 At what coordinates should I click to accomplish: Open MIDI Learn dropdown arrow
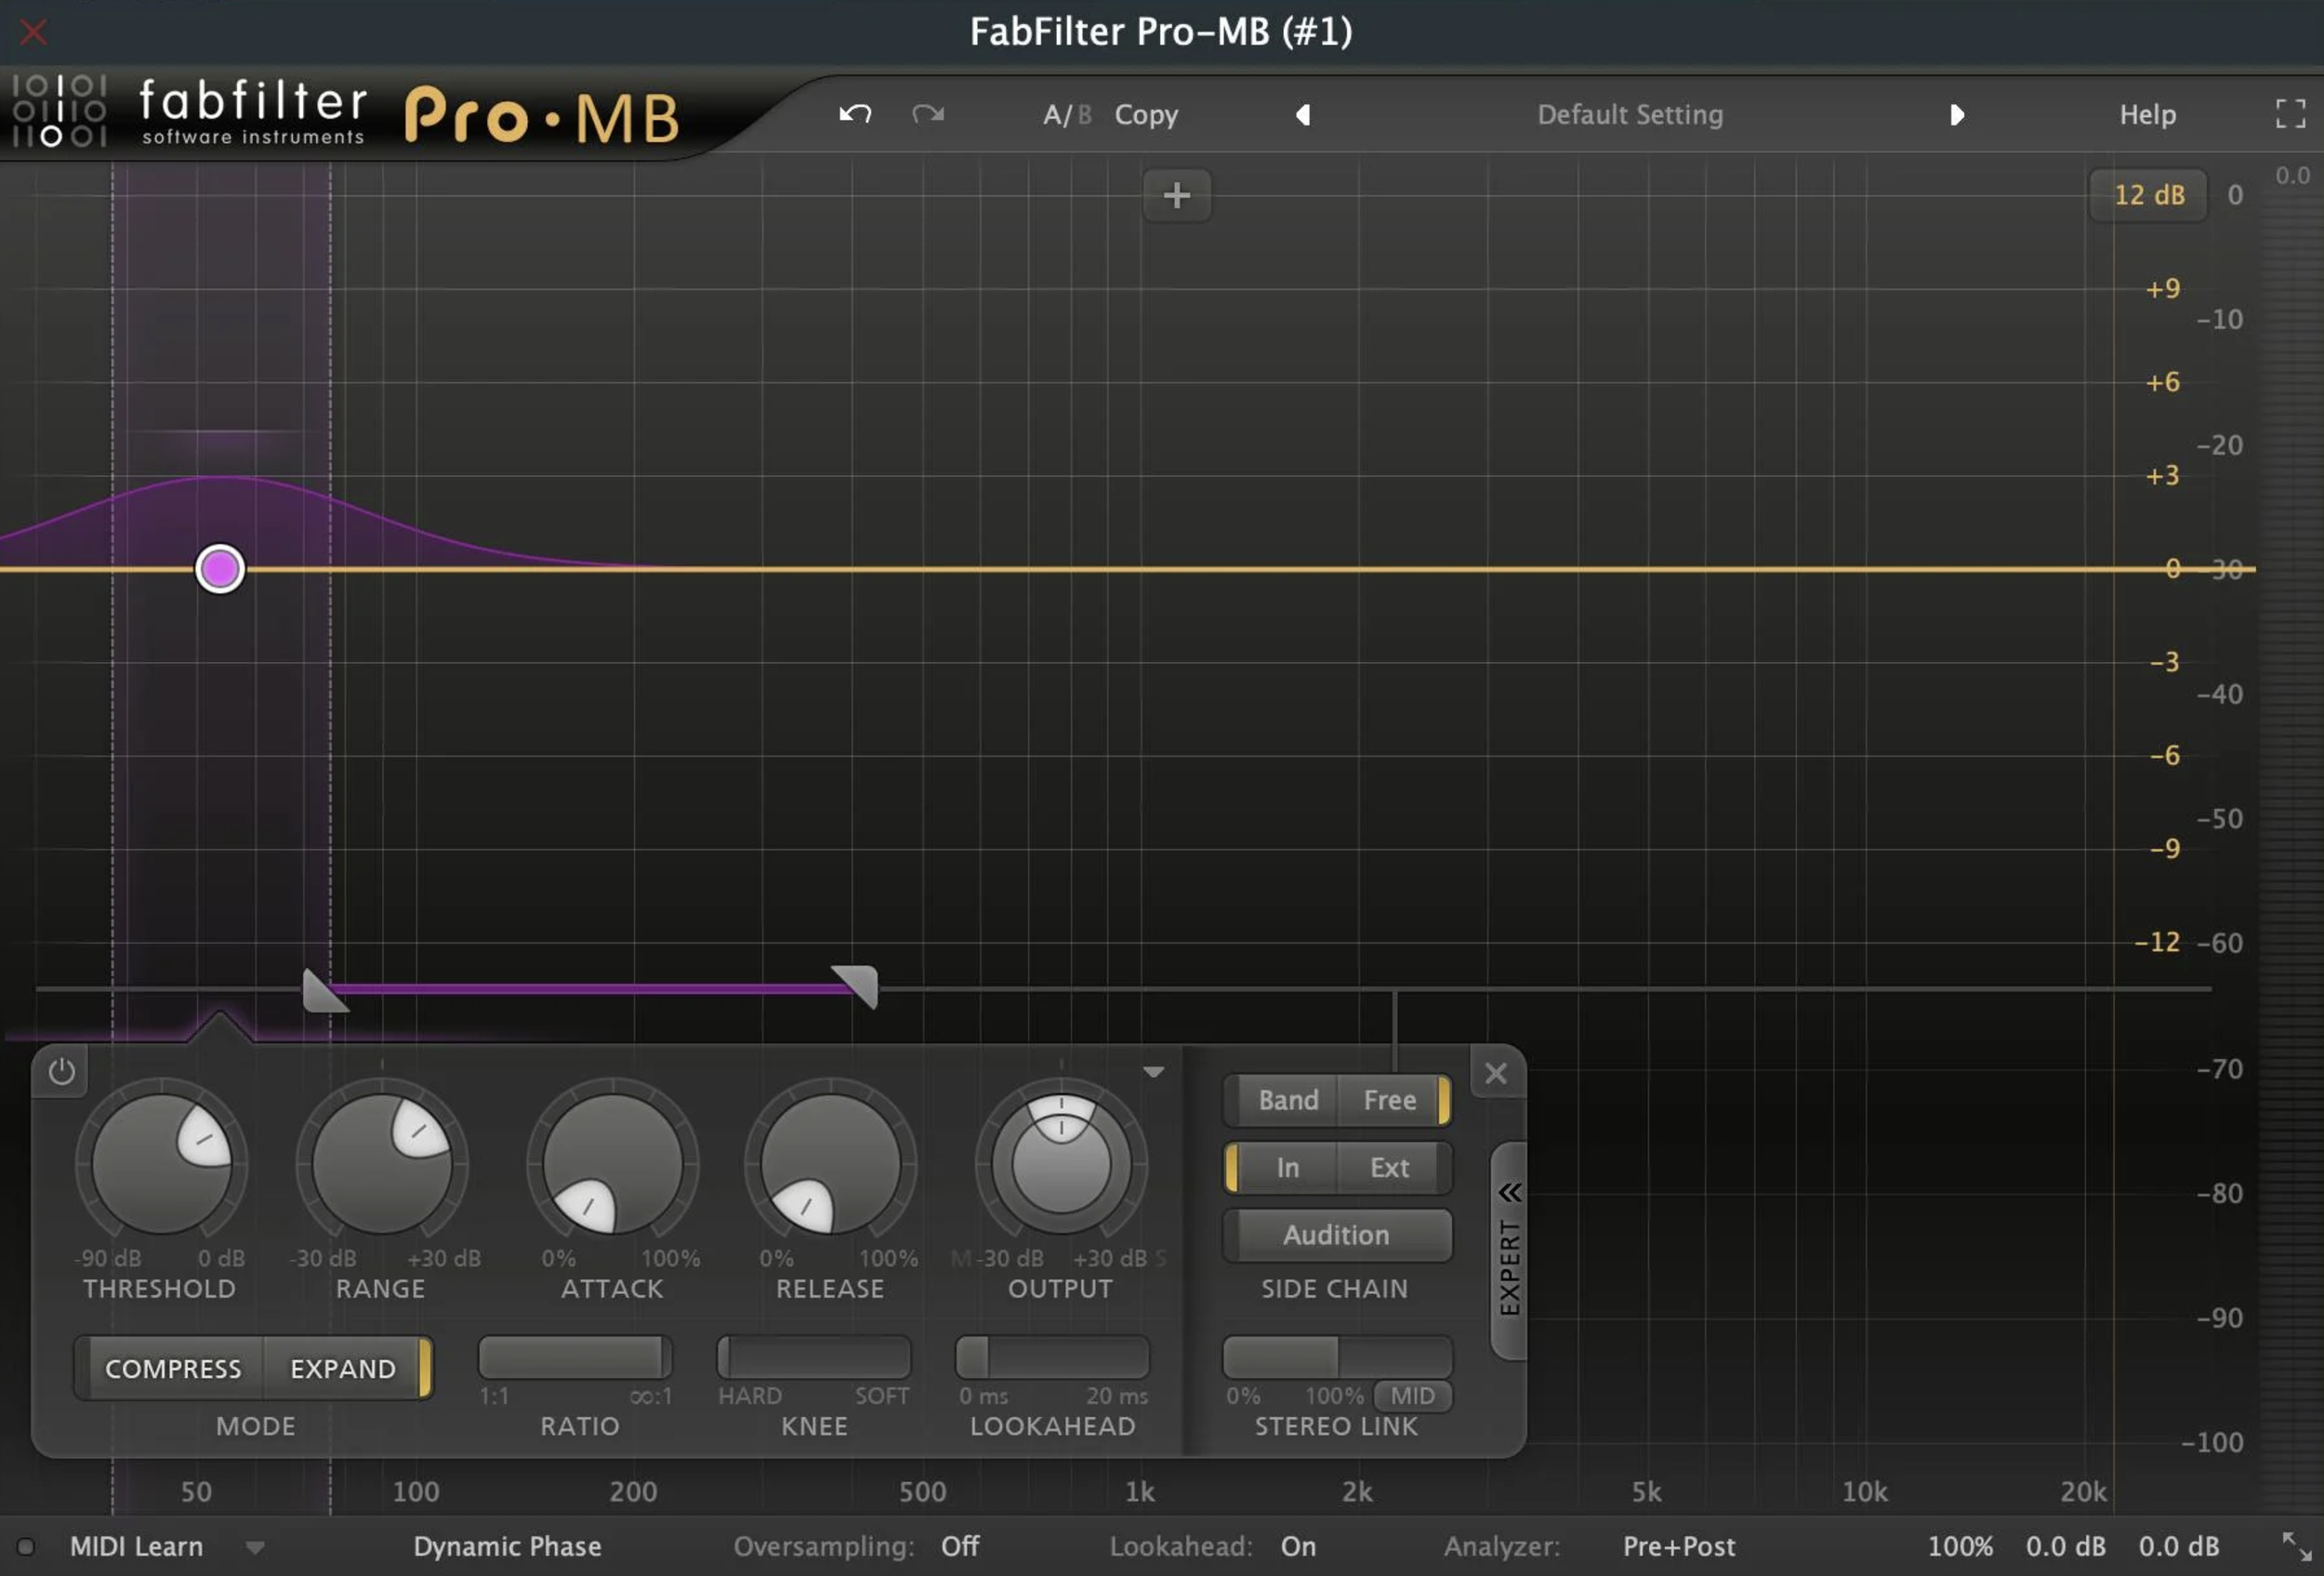pyautogui.click(x=255, y=1547)
